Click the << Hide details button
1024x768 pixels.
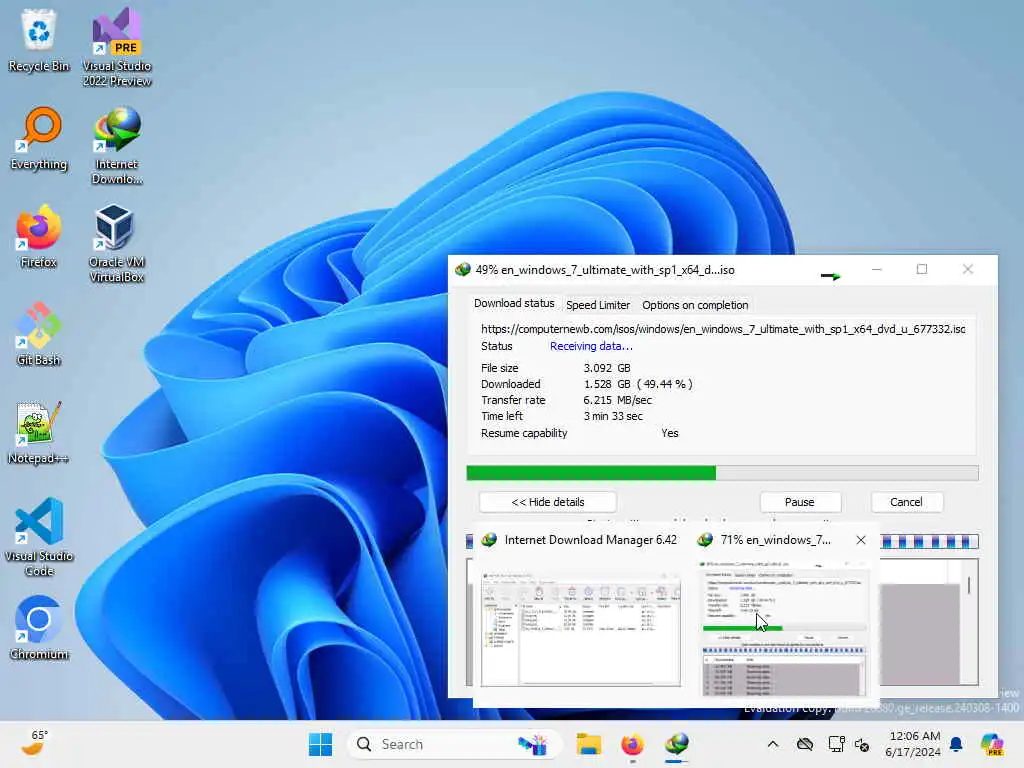point(547,502)
